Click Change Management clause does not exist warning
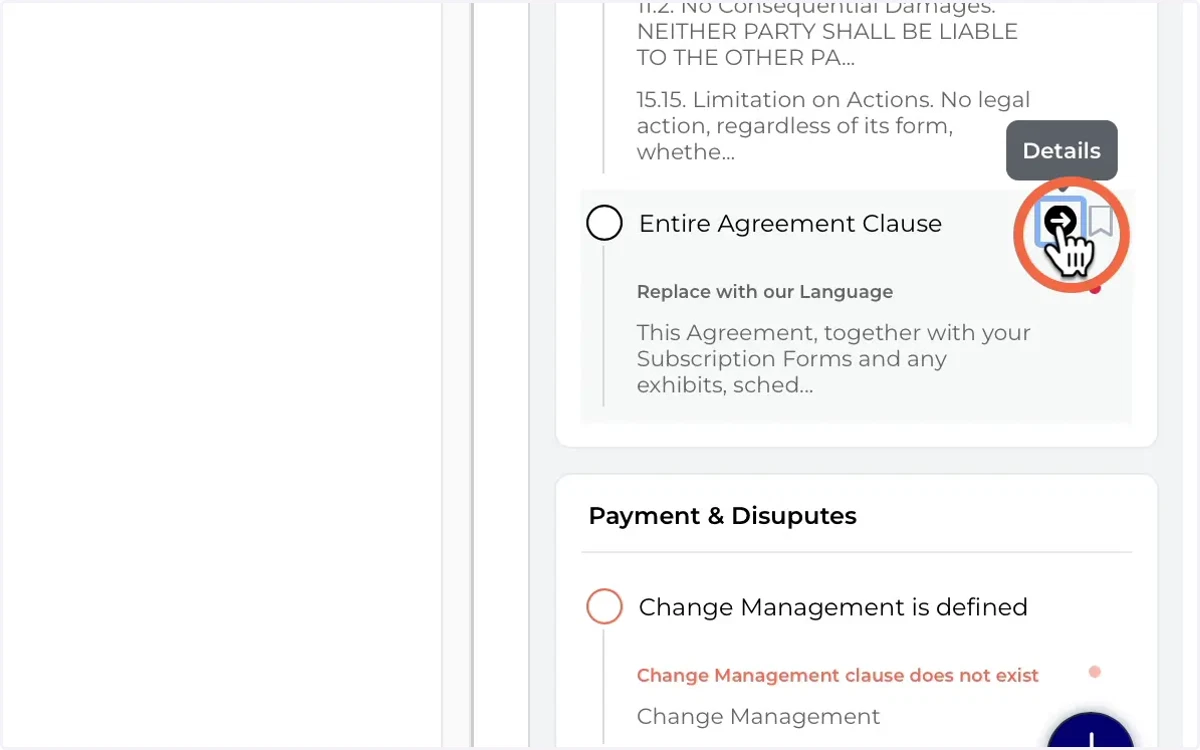This screenshot has width=1200, height=750. (838, 675)
